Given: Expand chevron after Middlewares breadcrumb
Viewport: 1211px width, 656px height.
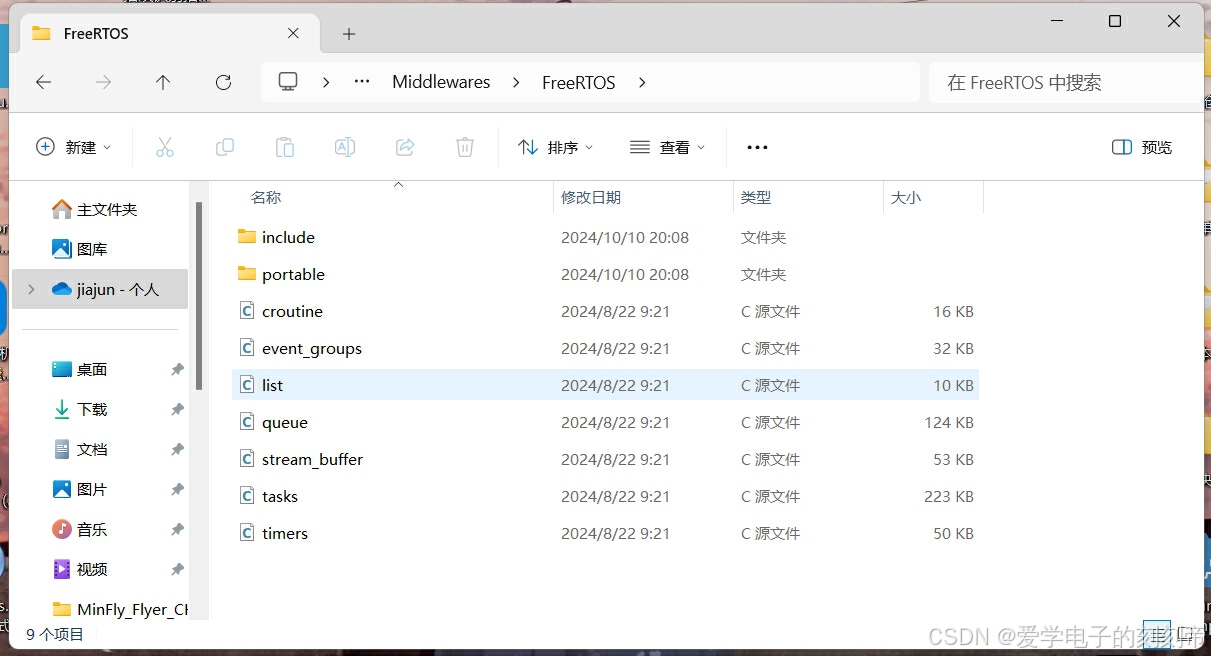Looking at the screenshot, I should coord(516,82).
